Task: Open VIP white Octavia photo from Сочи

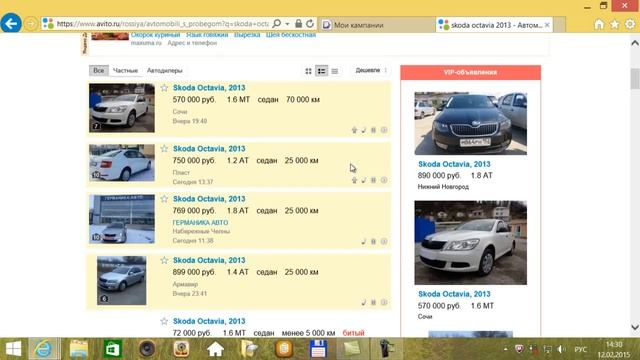Action: (471, 242)
